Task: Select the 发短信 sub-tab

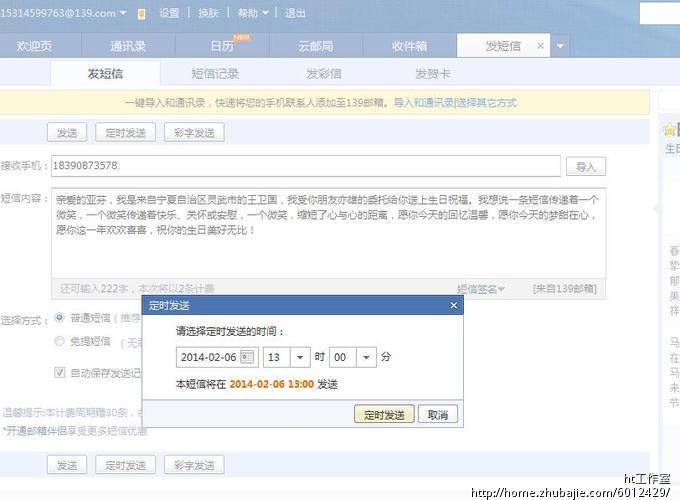Action: point(105,73)
